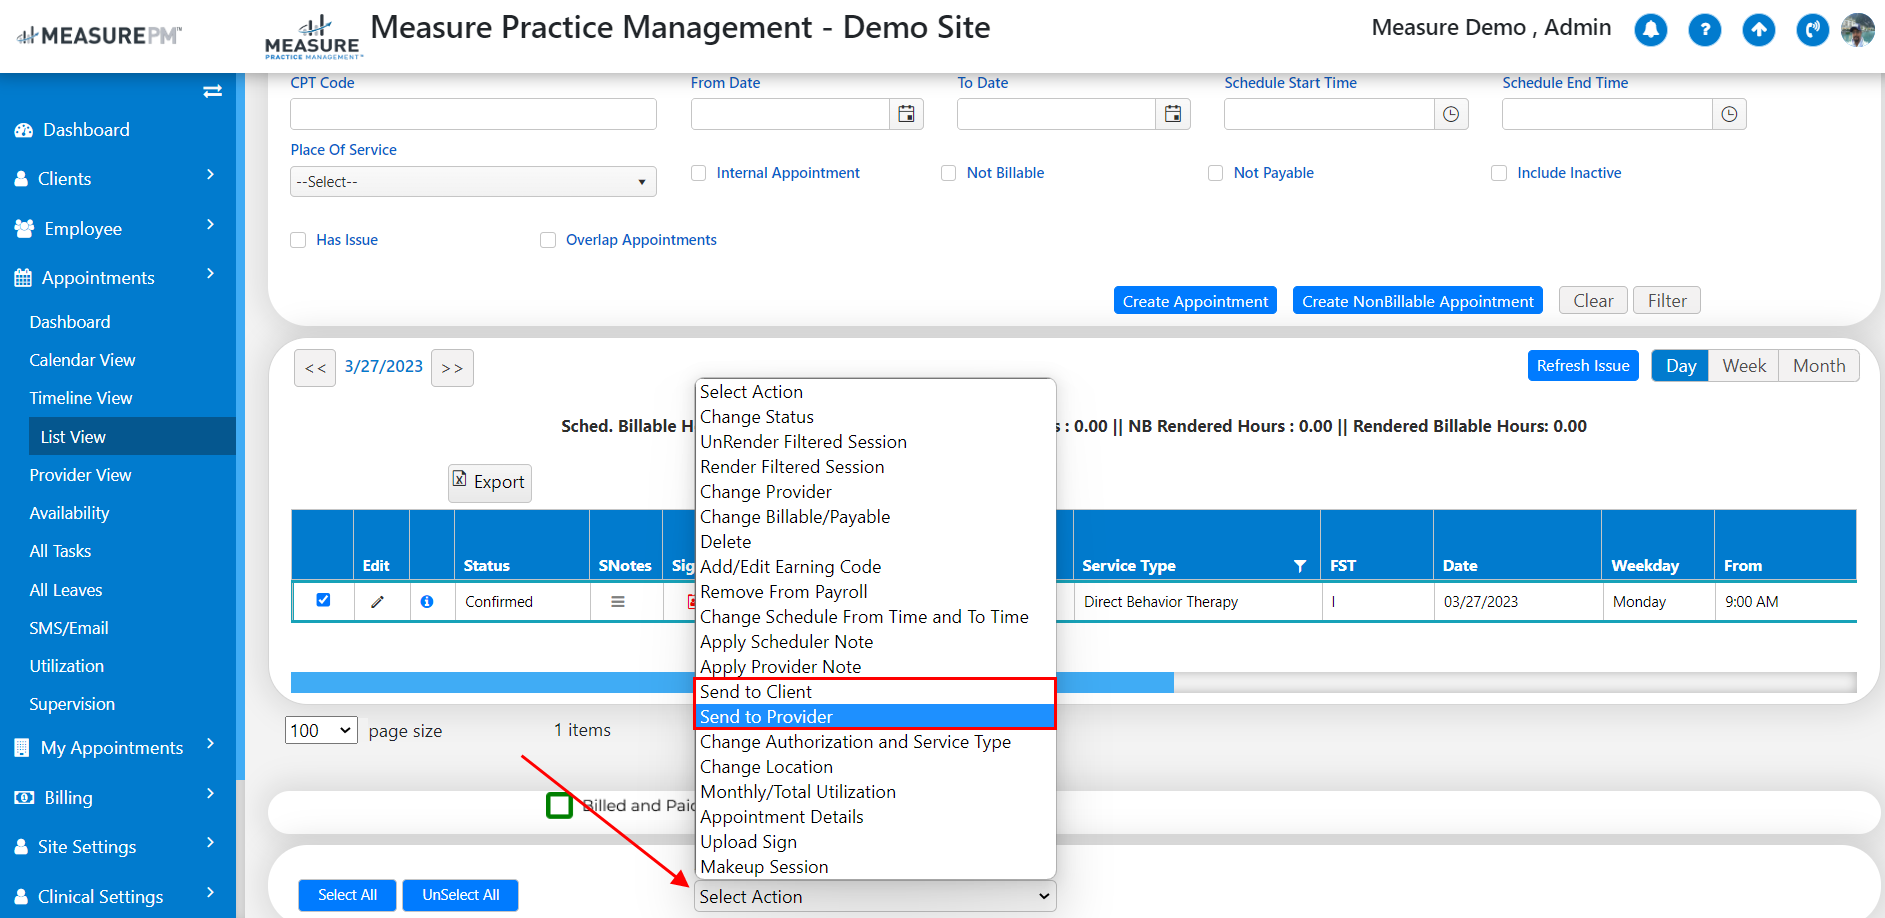Click the Clinical Settings person icon
Screen dimensions: 1885x918
coord(21,897)
